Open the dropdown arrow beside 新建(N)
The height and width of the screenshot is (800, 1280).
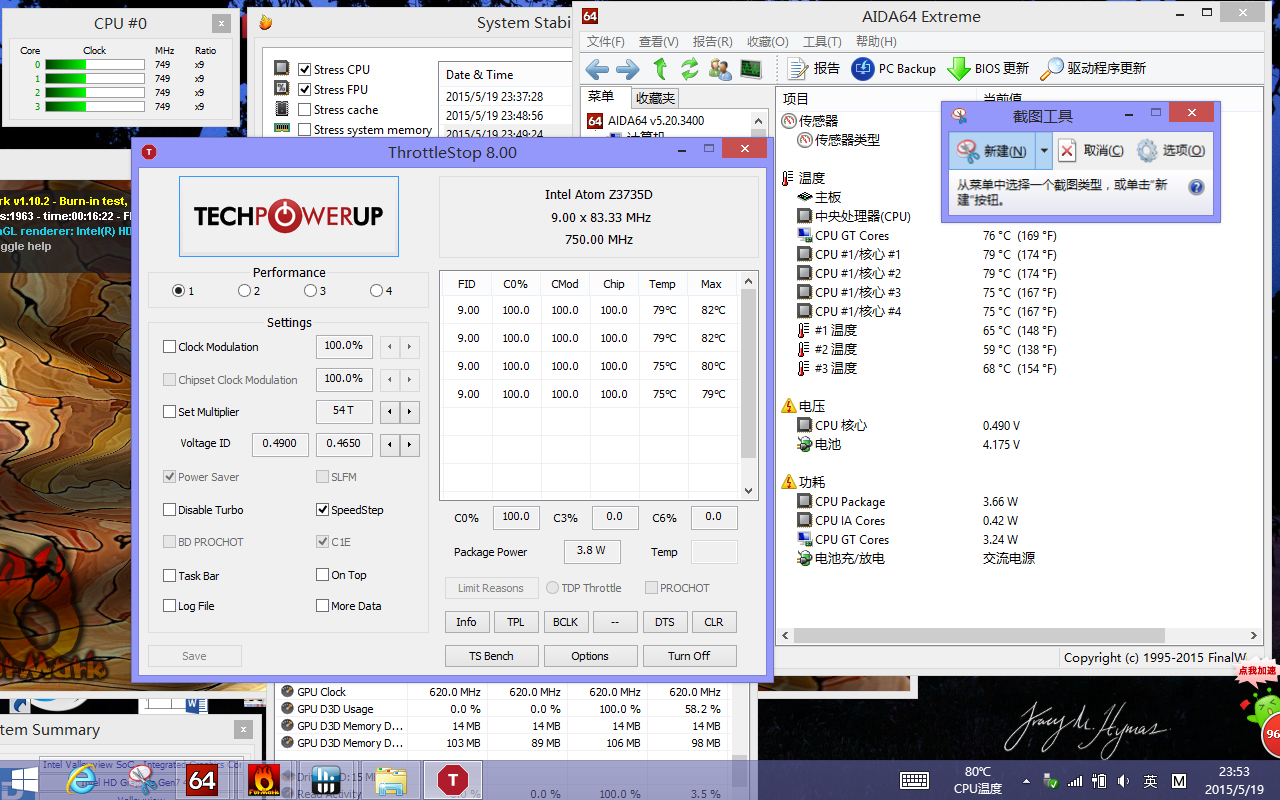coord(1043,151)
